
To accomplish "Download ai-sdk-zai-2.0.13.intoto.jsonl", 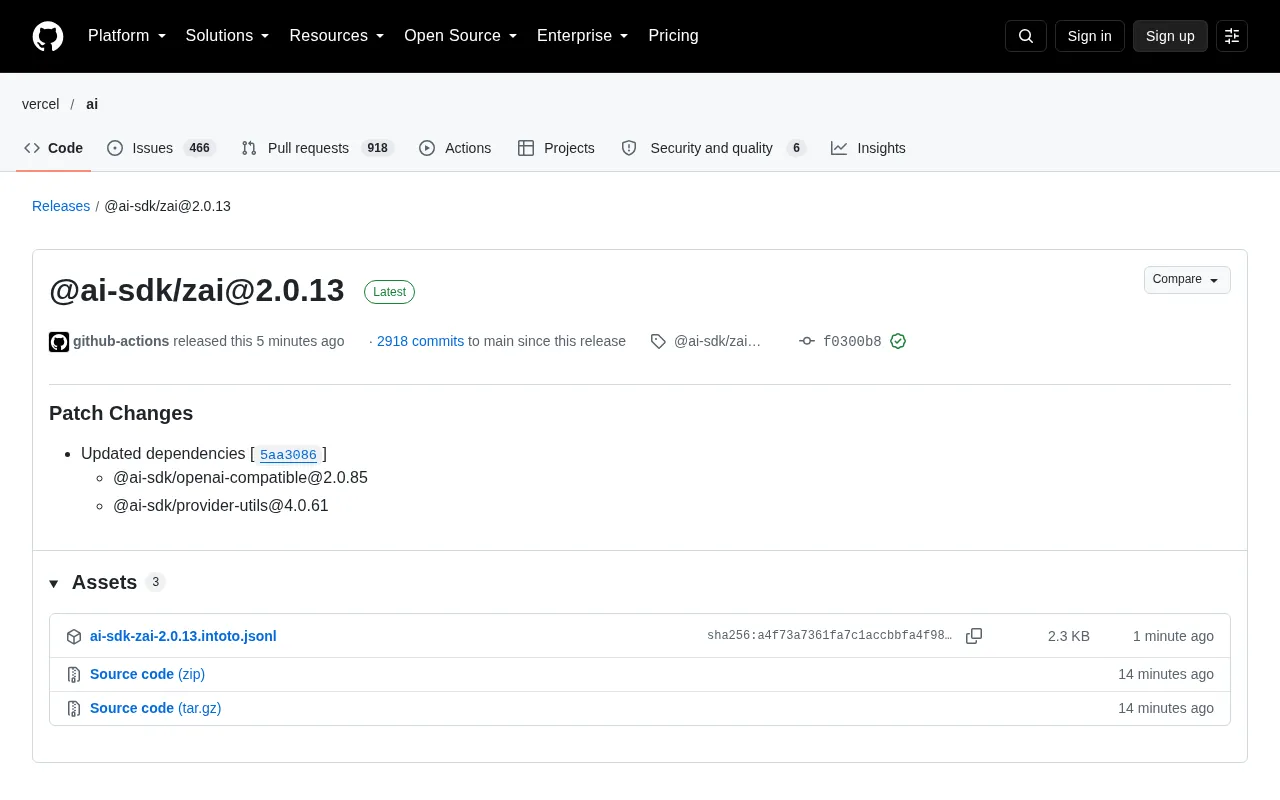I will tap(183, 636).
